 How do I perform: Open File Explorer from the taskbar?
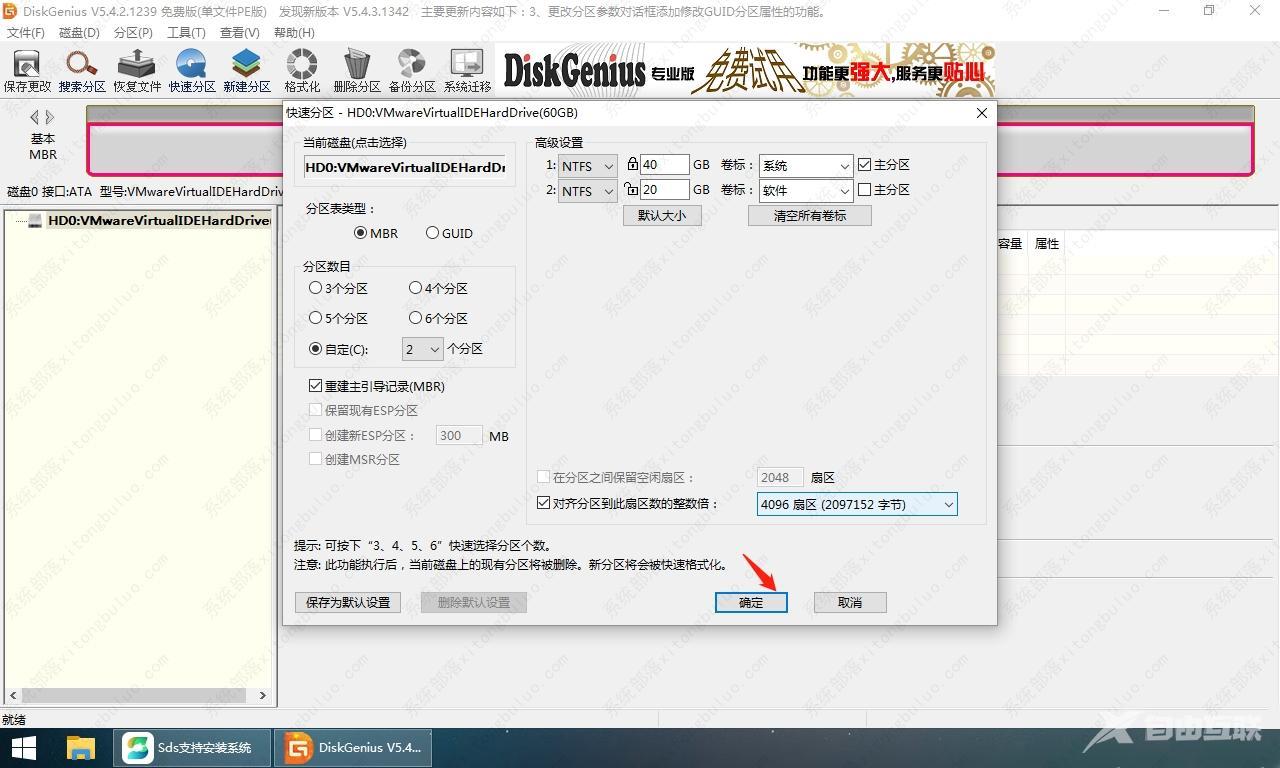[x=80, y=747]
